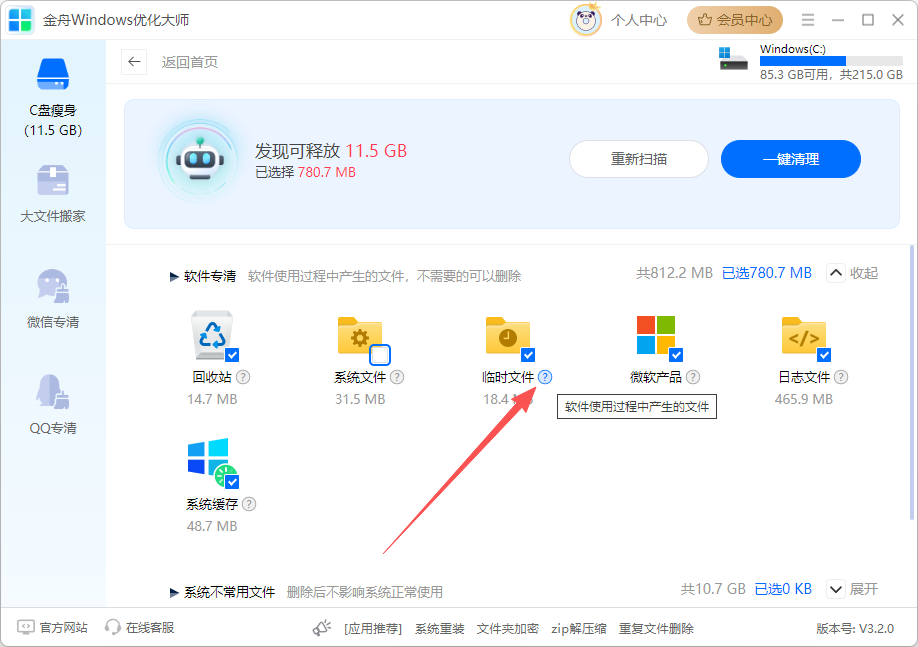
Task: Click the 48.7 MB size under 系统缓存
Action: 212,526
